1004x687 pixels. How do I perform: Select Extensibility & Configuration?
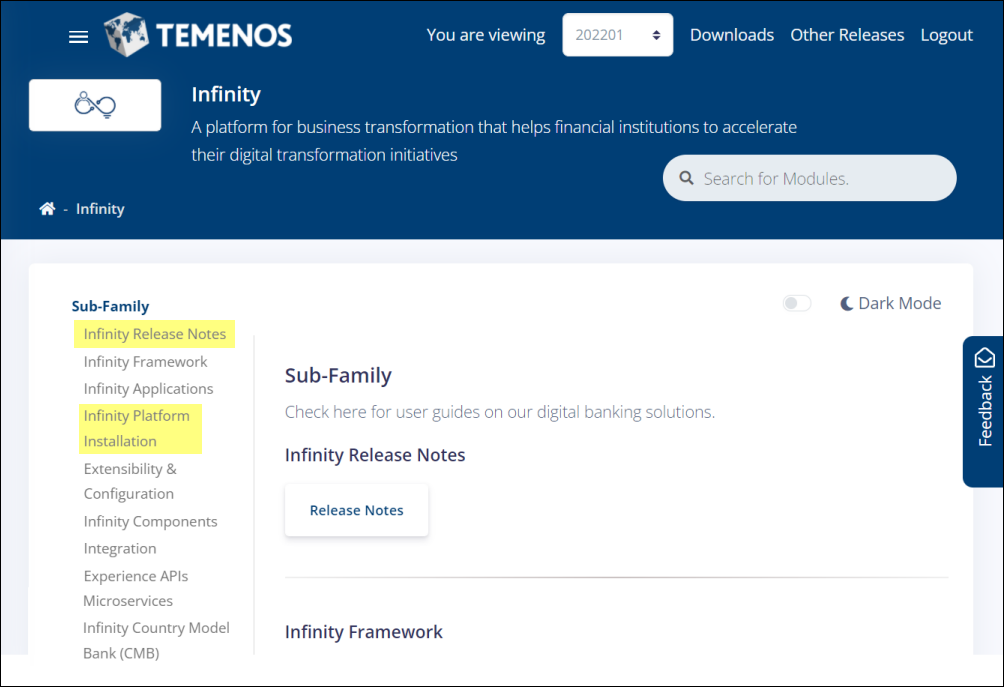point(129,480)
